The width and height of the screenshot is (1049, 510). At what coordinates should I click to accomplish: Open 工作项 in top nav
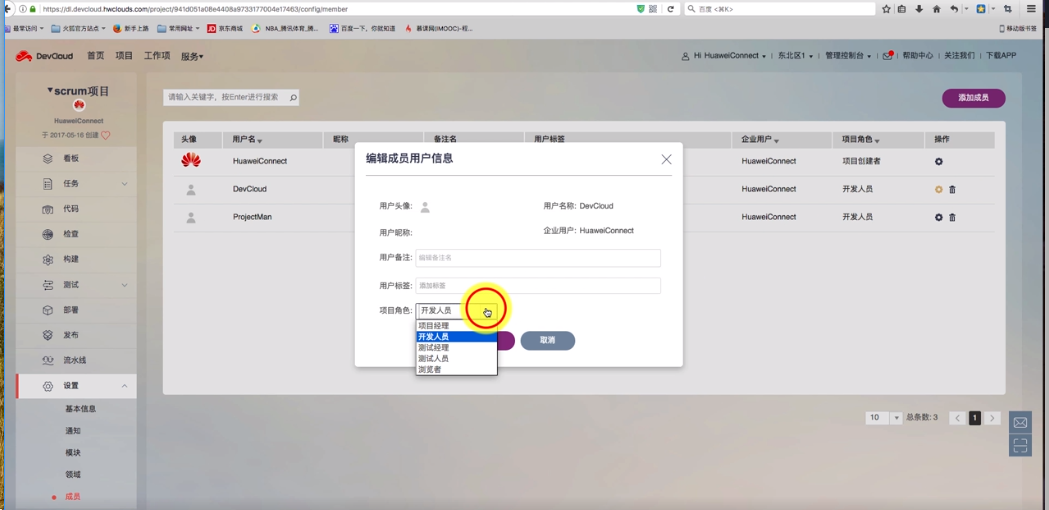157,56
